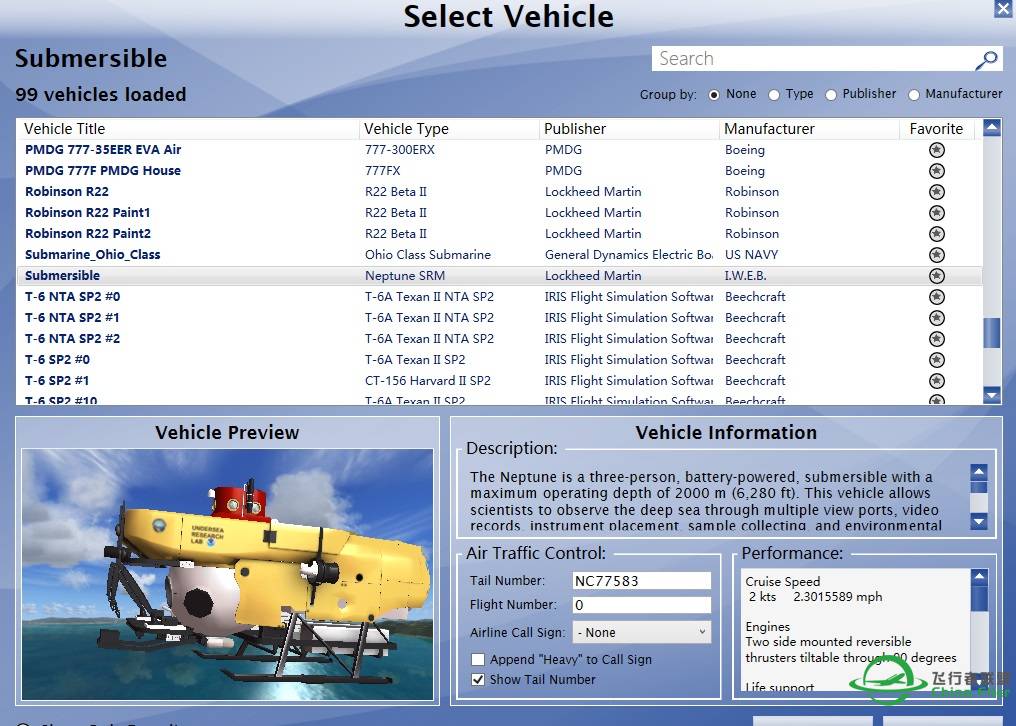Select PMDG 777-35EER EVA Air vehicle

pyautogui.click(x=103, y=150)
